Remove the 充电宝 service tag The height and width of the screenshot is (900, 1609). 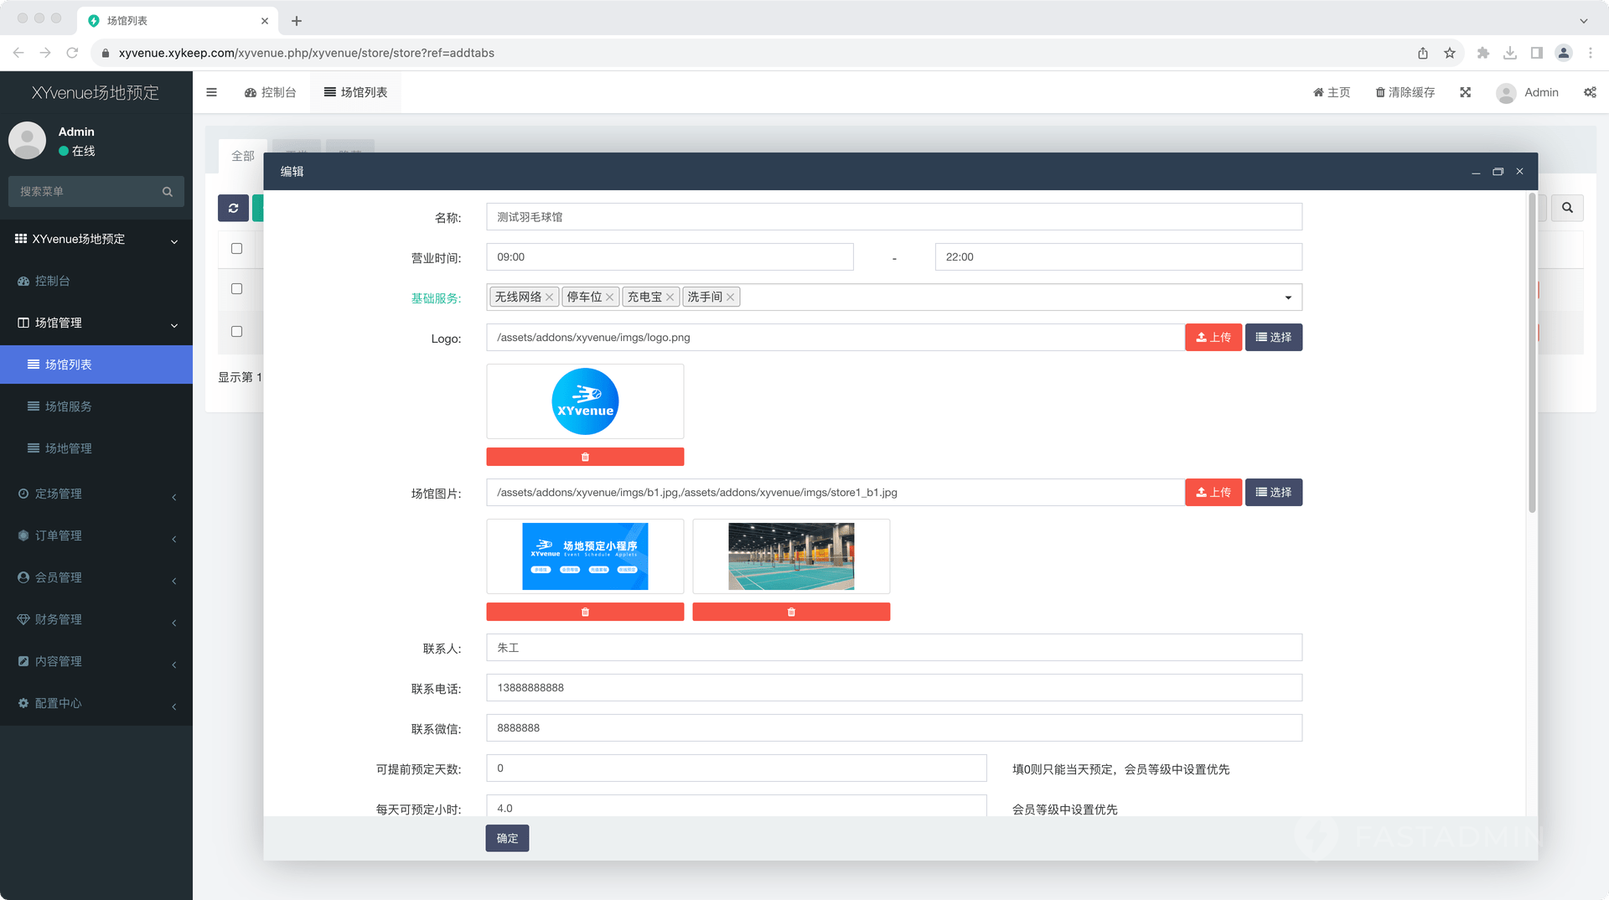coord(670,297)
